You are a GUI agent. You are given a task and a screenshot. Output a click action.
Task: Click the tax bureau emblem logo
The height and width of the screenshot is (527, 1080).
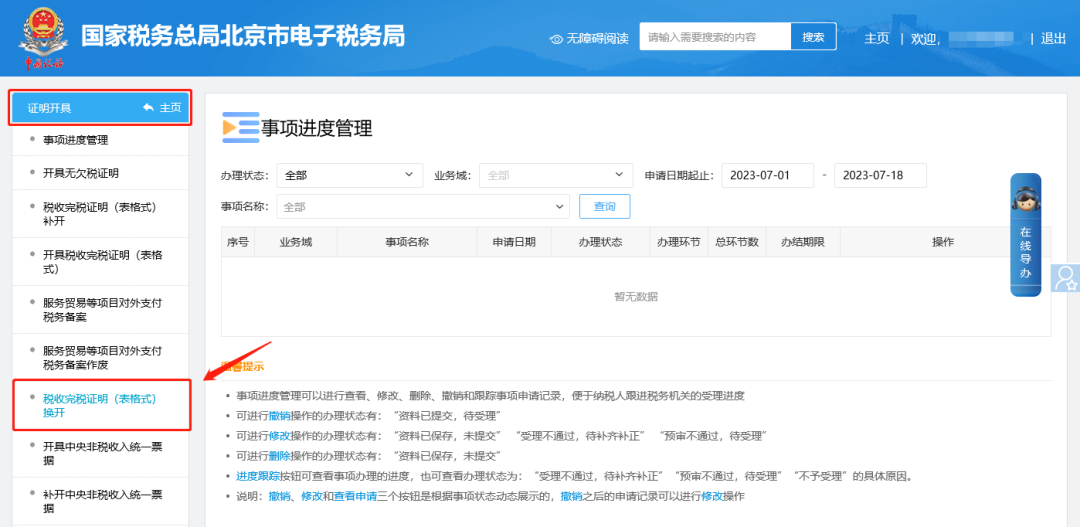pyautogui.click(x=42, y=36)
